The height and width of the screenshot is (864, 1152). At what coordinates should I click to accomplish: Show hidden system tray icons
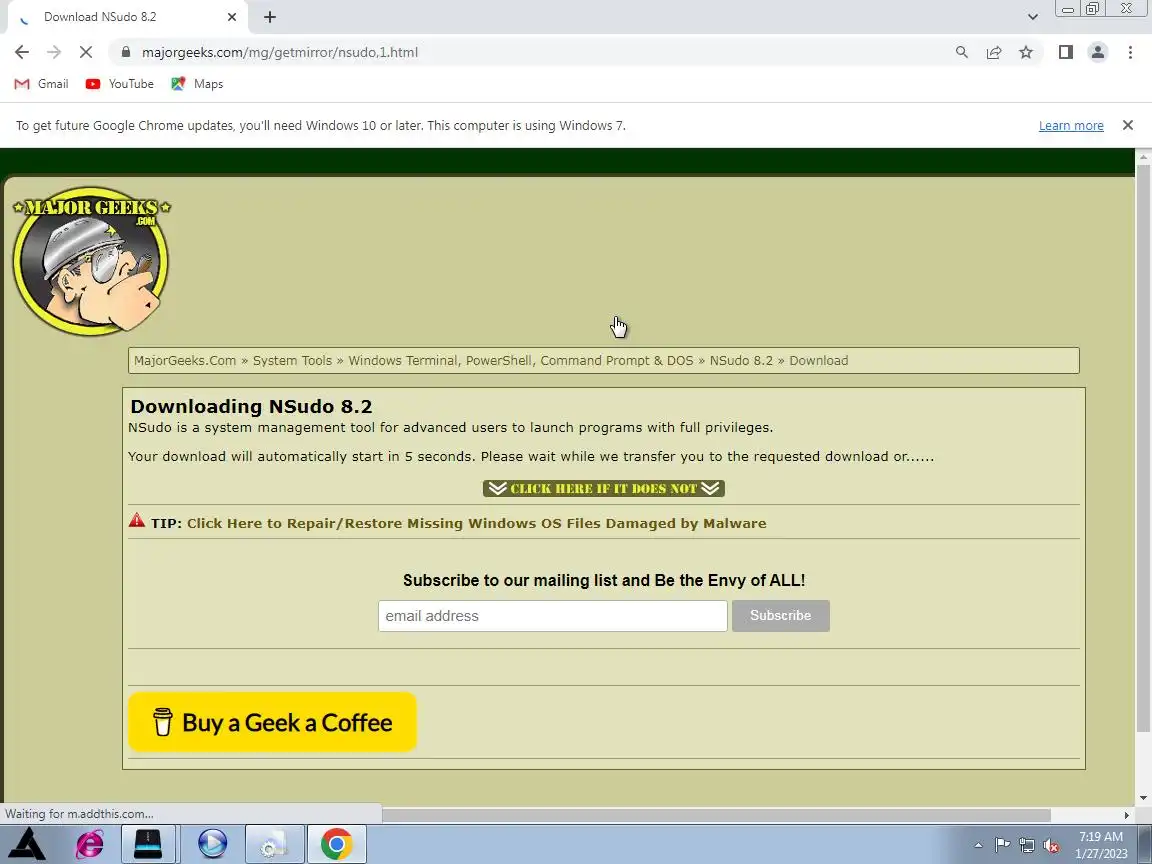click(978, 845)
